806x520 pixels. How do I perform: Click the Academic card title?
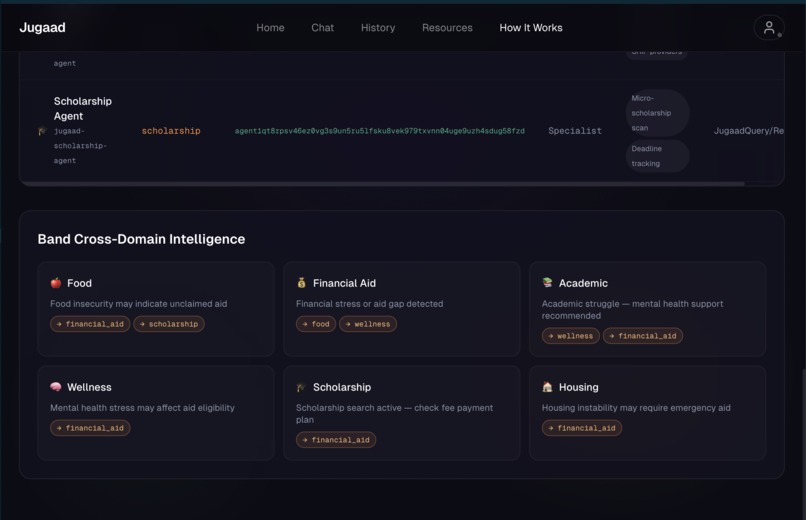583,283
